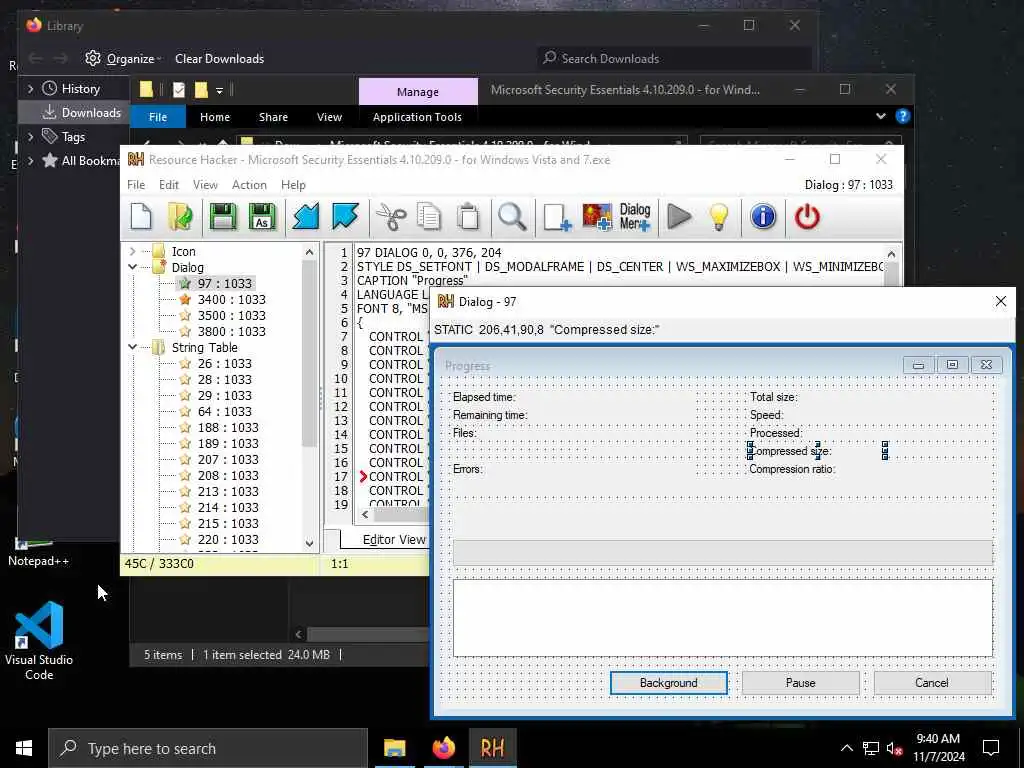Select dialog resource 3400 : 1033
This screenshot has width=1024, height=768.
point(231,299)
